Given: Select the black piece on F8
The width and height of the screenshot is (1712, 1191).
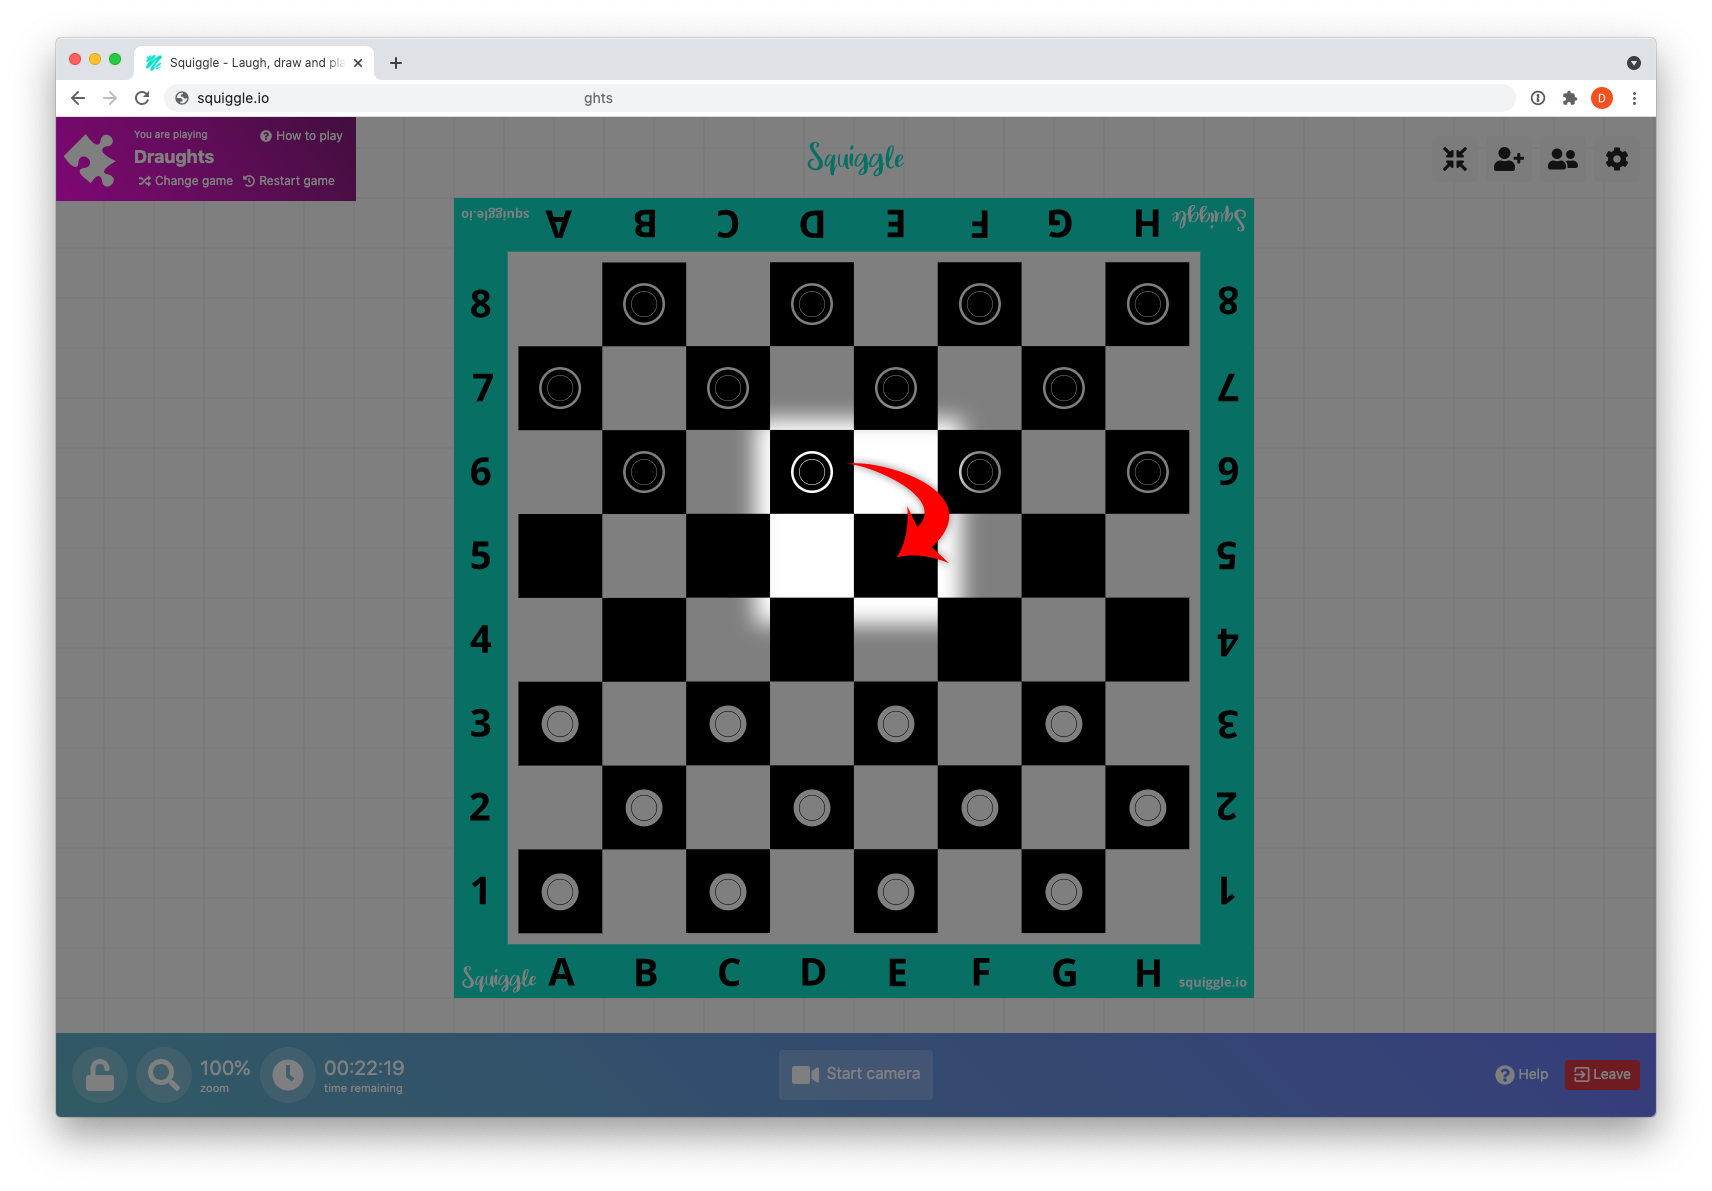Looking at the screenshot, I should (980, 304).
